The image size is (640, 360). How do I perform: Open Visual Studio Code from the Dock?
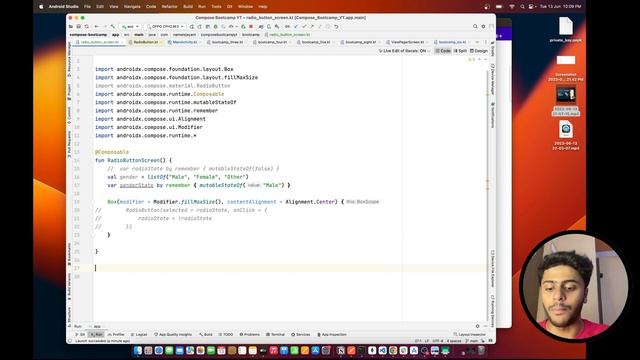coord(382,351)
